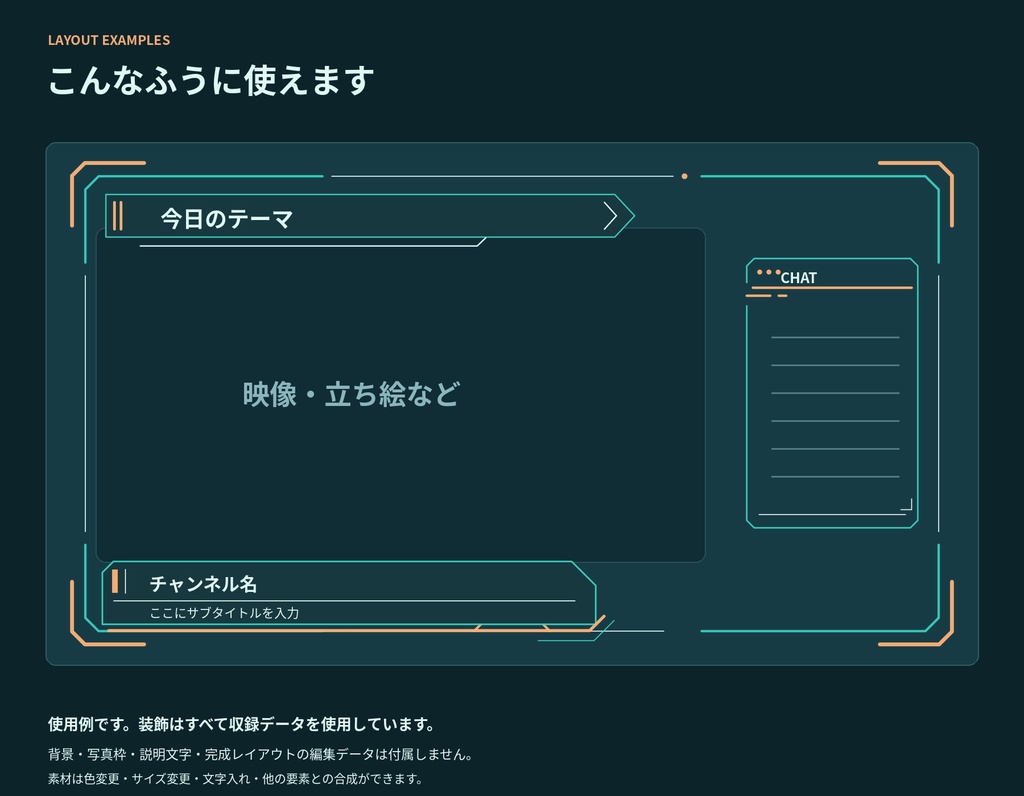The width and height of the screenshot is (1024, 796).
Task: Click the heading こんなふうに使えます
Action: [211, 80]
